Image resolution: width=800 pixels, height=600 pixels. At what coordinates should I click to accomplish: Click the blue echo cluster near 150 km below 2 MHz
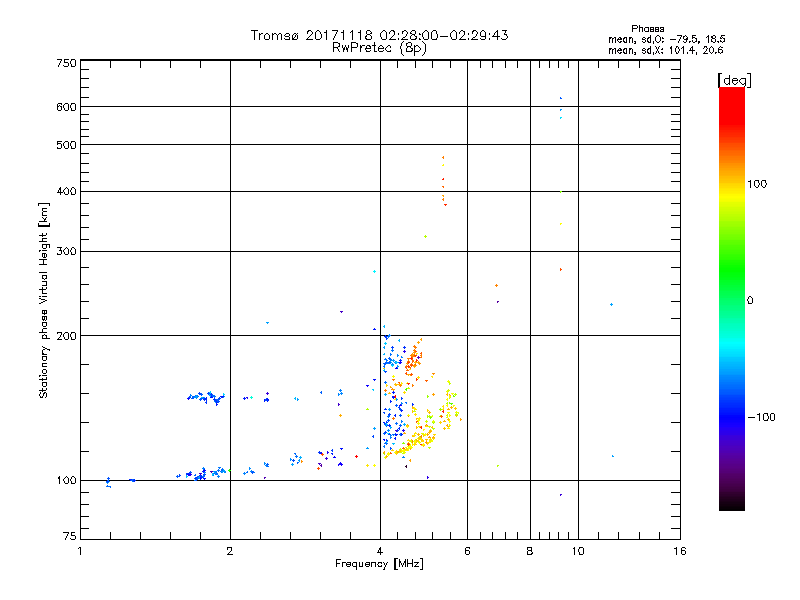click(x=206, y=397)
